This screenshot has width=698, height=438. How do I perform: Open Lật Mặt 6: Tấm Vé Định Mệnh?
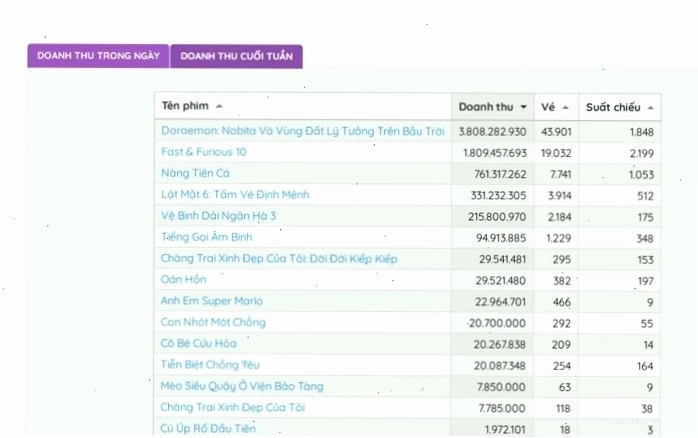pyautogui.click(x=235, y=195)
